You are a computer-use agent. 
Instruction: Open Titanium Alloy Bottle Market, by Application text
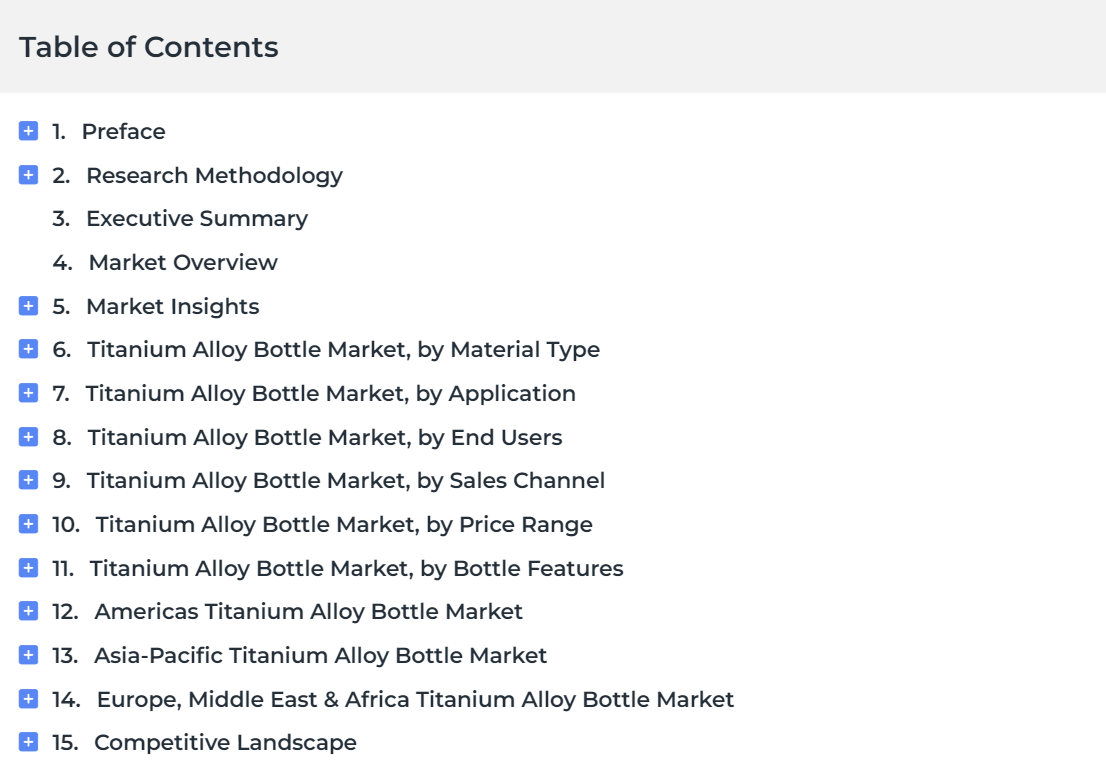tap(330, 394)
